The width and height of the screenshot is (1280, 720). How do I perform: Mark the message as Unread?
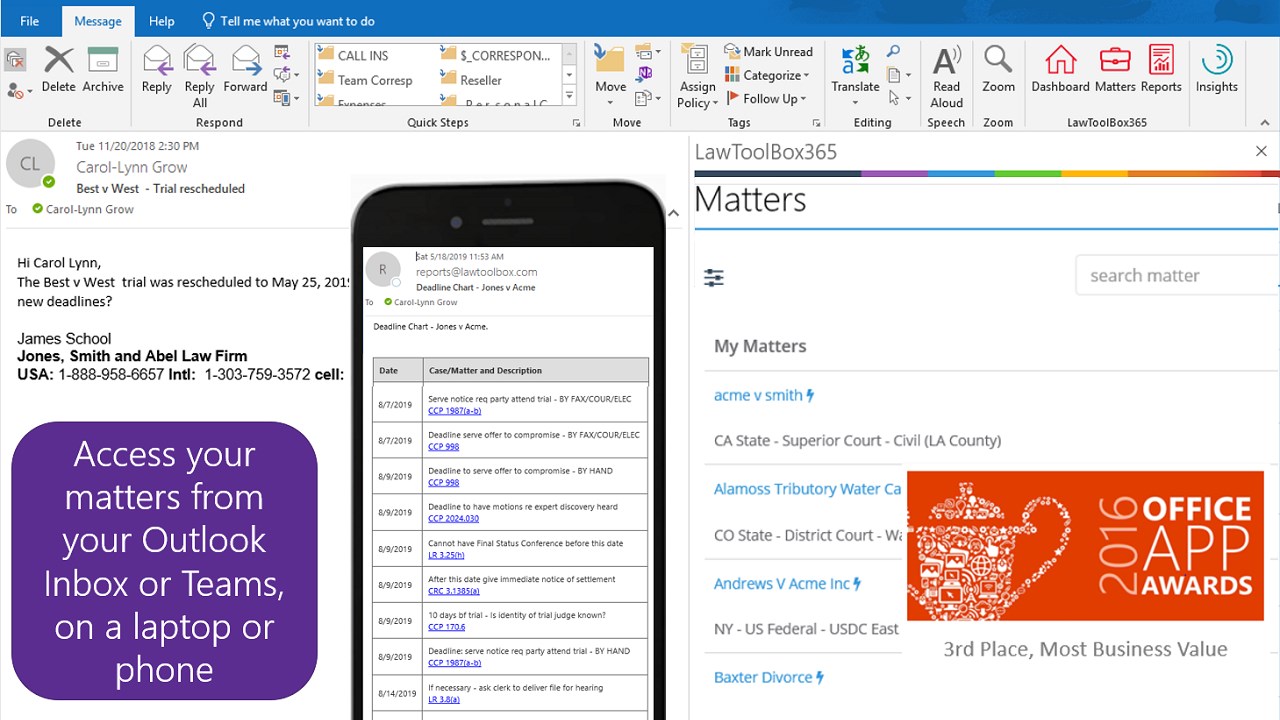click(x=768, y=52)
